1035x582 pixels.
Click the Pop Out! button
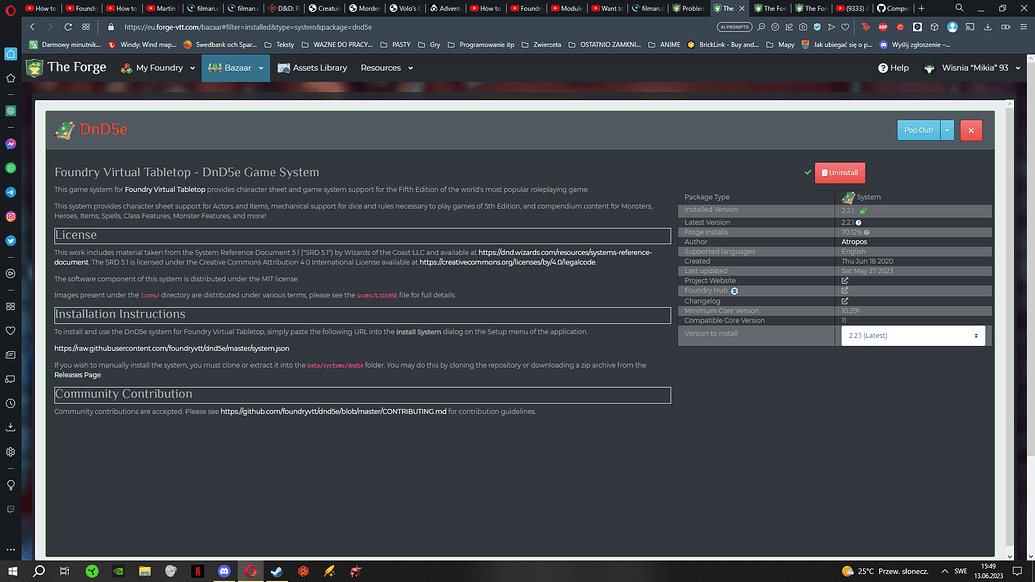pos(918,130)
